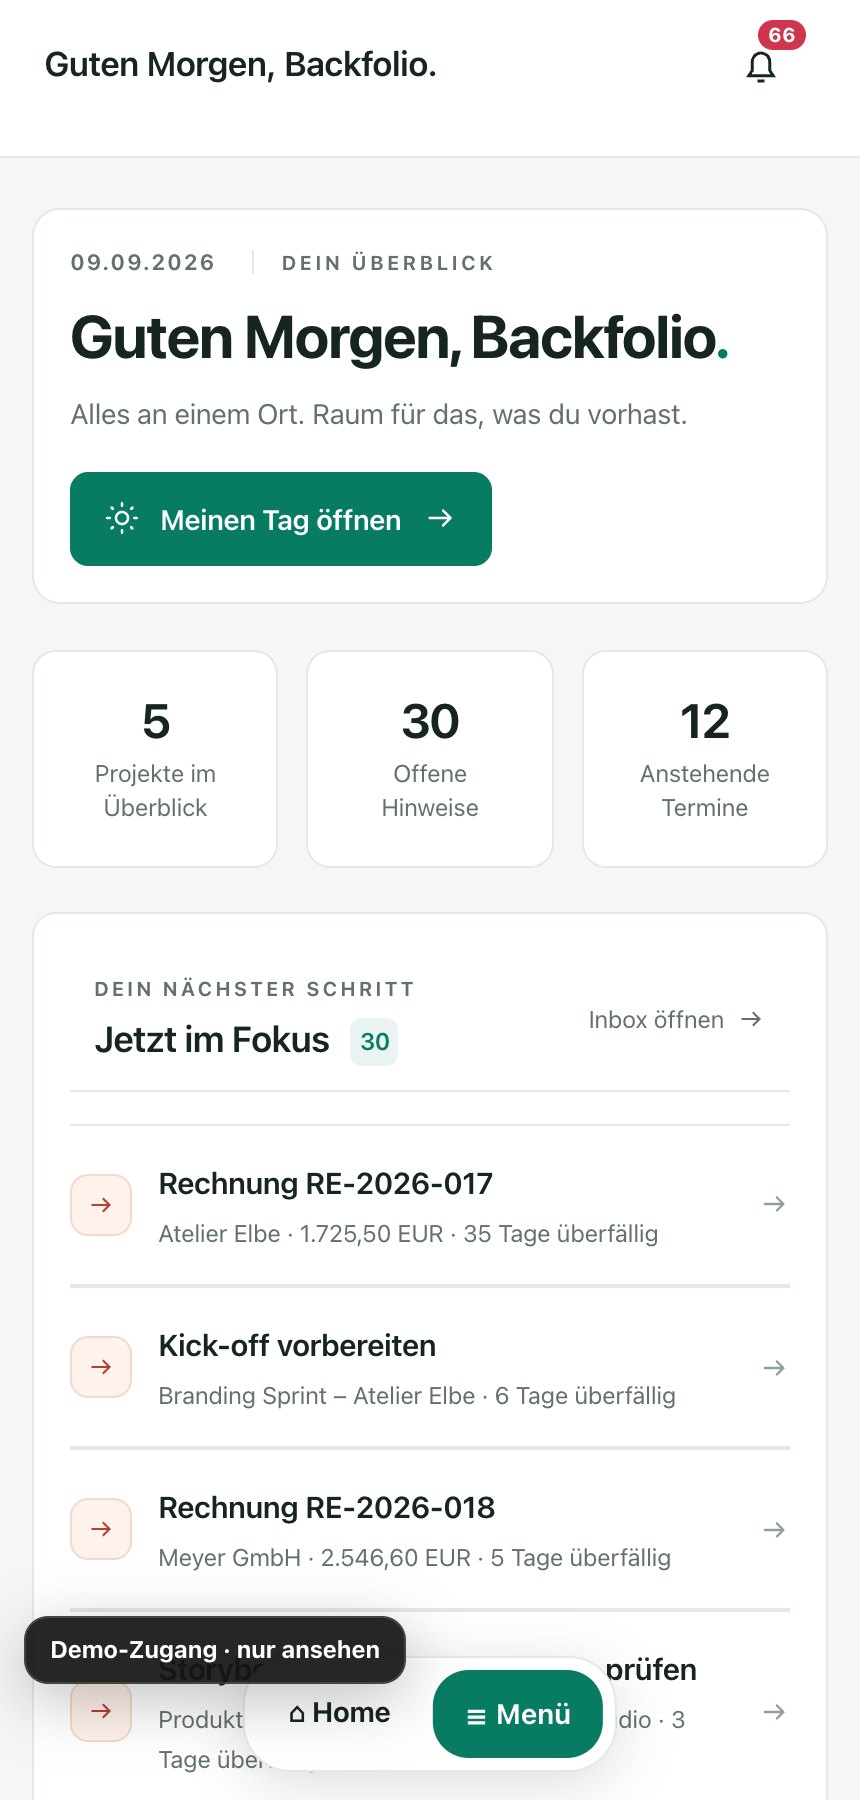Screen dimensions: 860x1800
Task: Click the sun icon in Meinen Tag öffnen
Action: [x=122, y=519]
